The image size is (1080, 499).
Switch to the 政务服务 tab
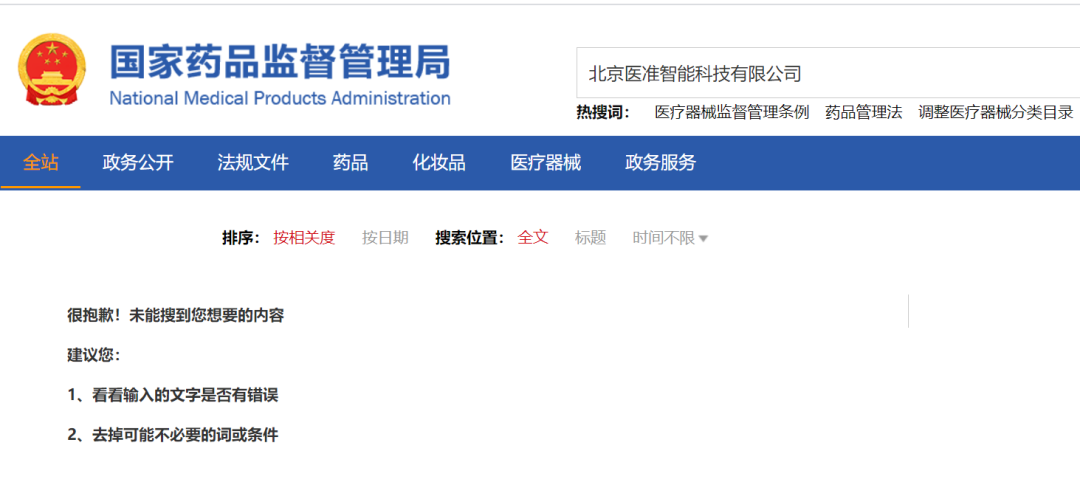pyautogui.click(x=661, y=163)
